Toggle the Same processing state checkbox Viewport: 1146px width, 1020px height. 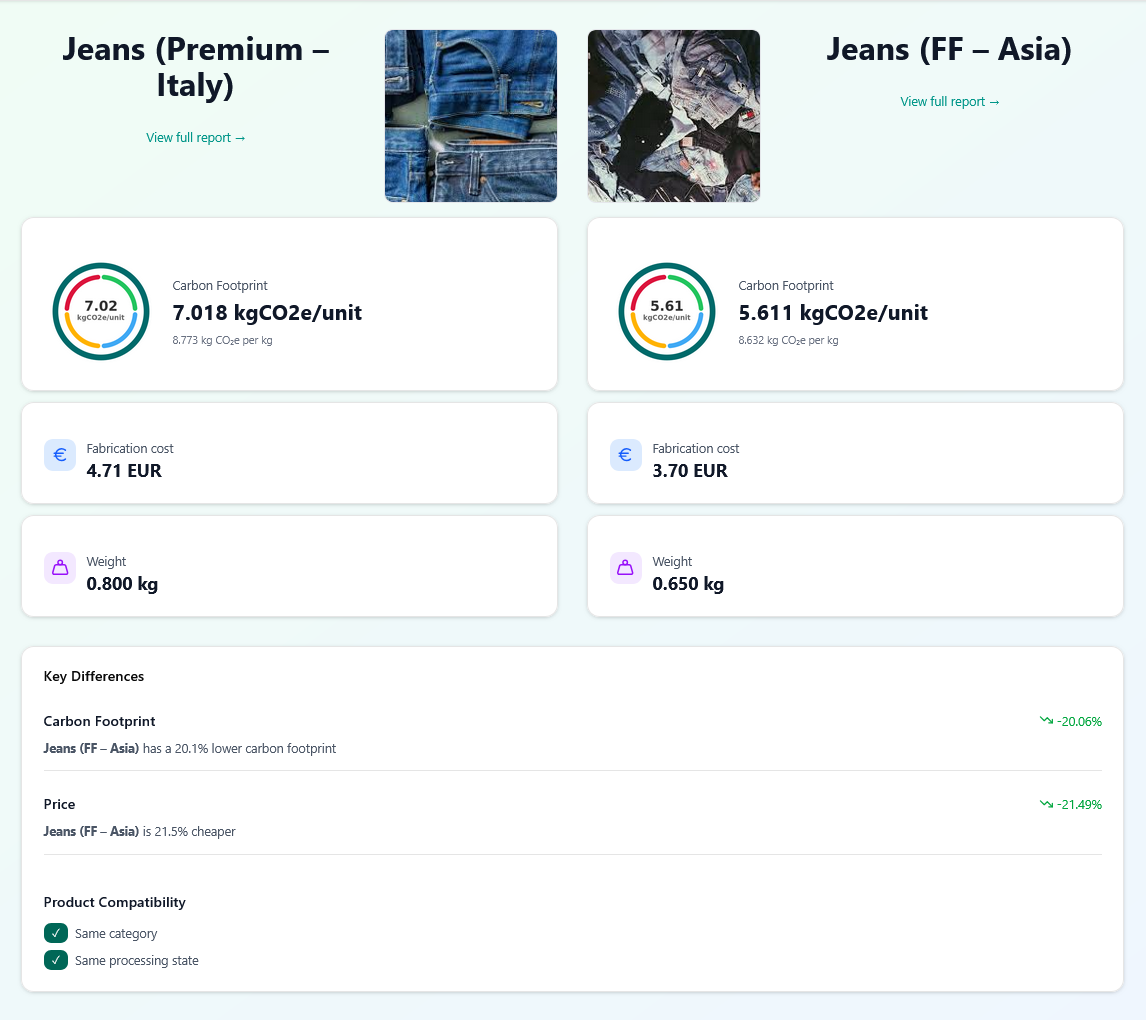pyautogui.click(x=56, y=960)
